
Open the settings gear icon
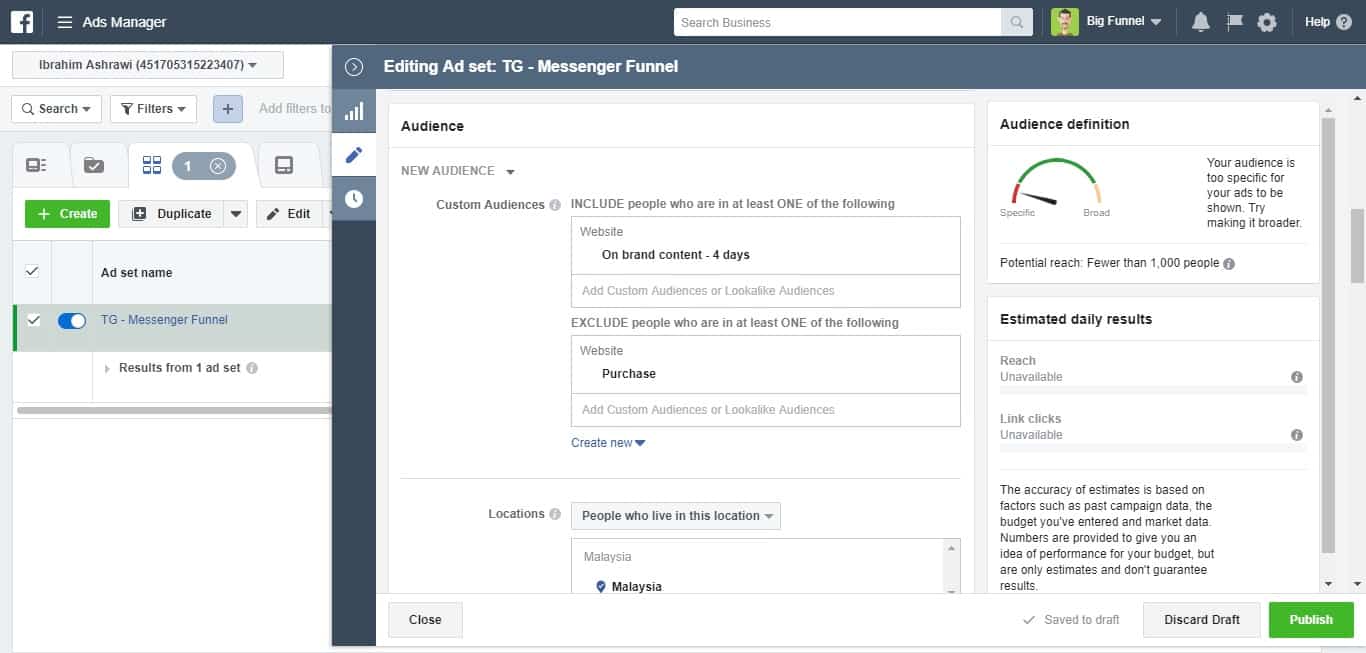(x=1267, y=22)
